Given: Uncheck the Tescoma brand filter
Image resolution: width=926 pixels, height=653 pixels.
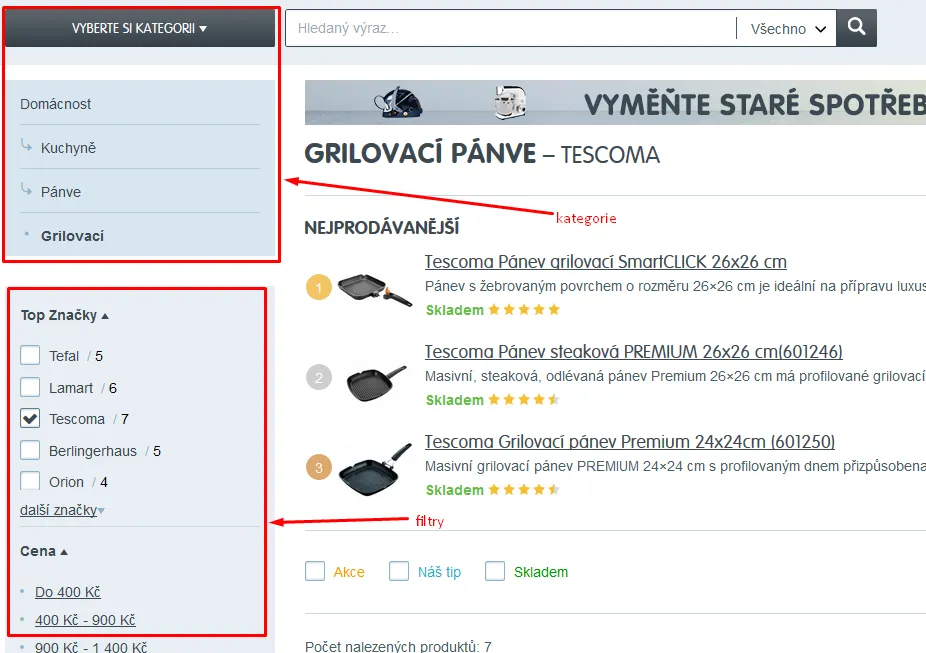Looking at the screenshot, I should pos(28,418).
